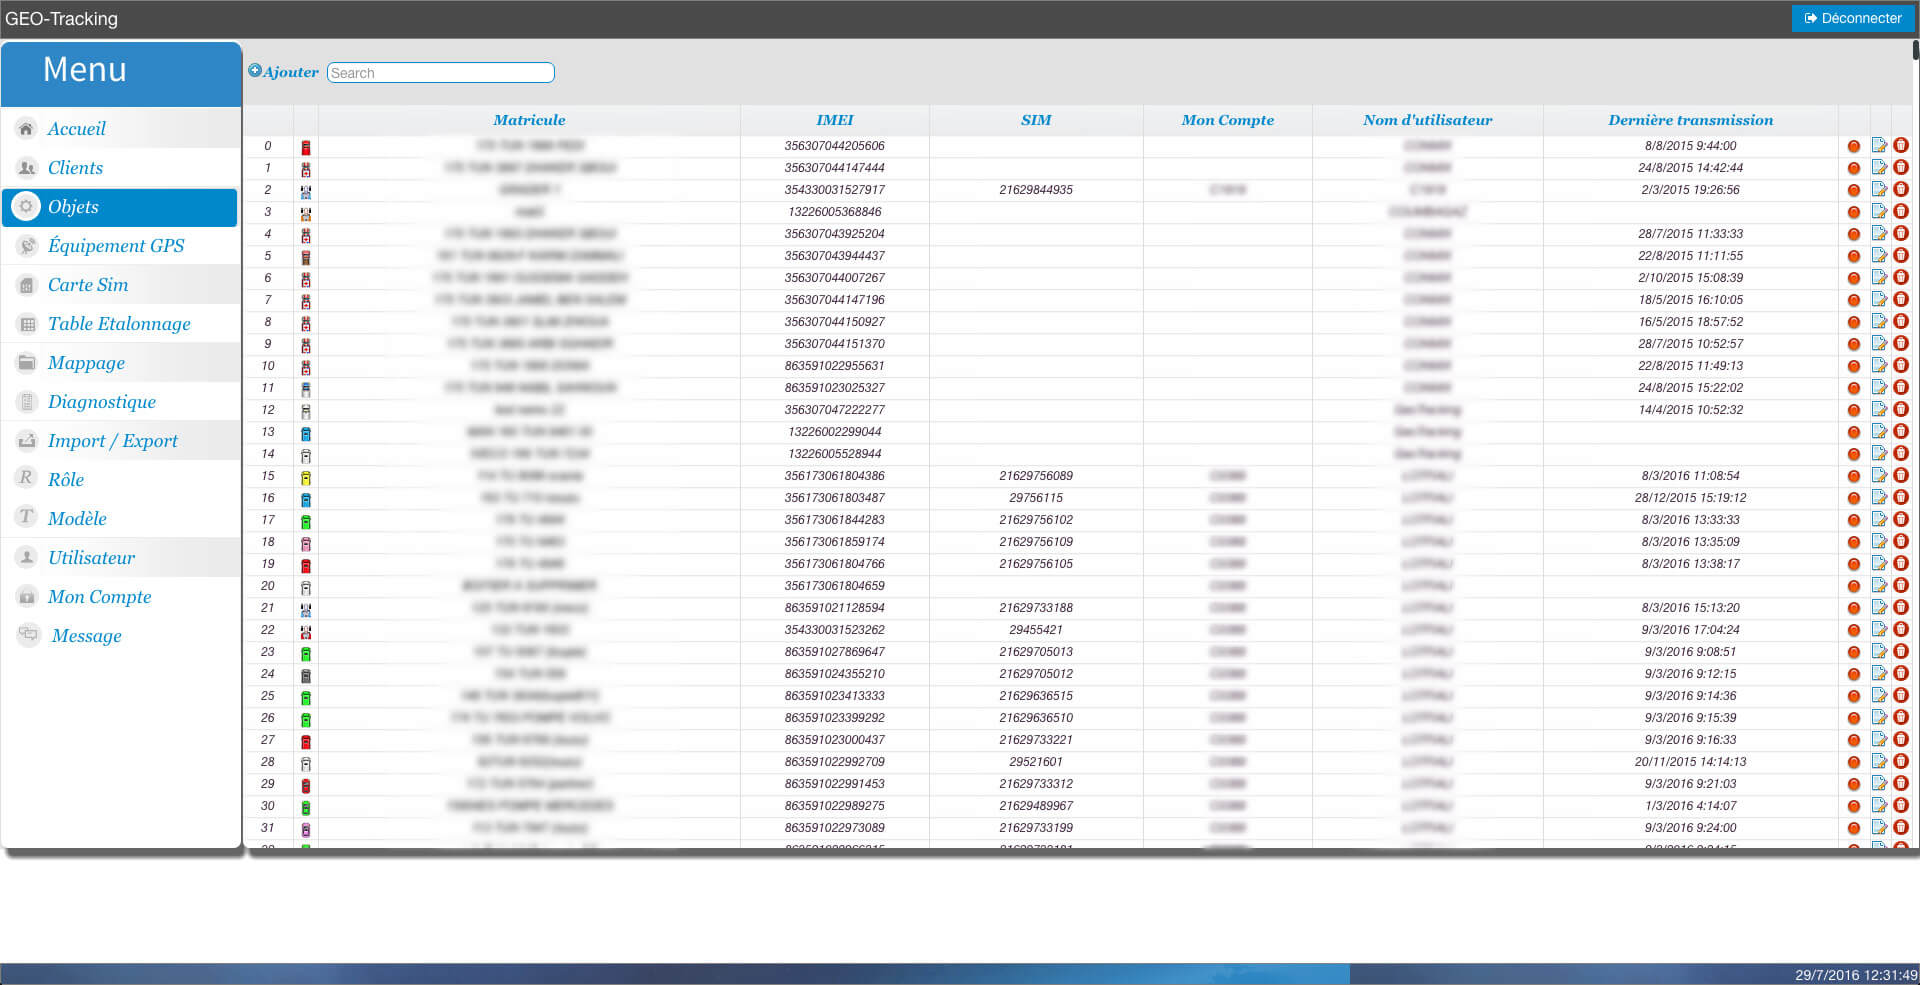1920x985 pixels.
Task: Click the vehicle icon in row 15
Action: 306,477
